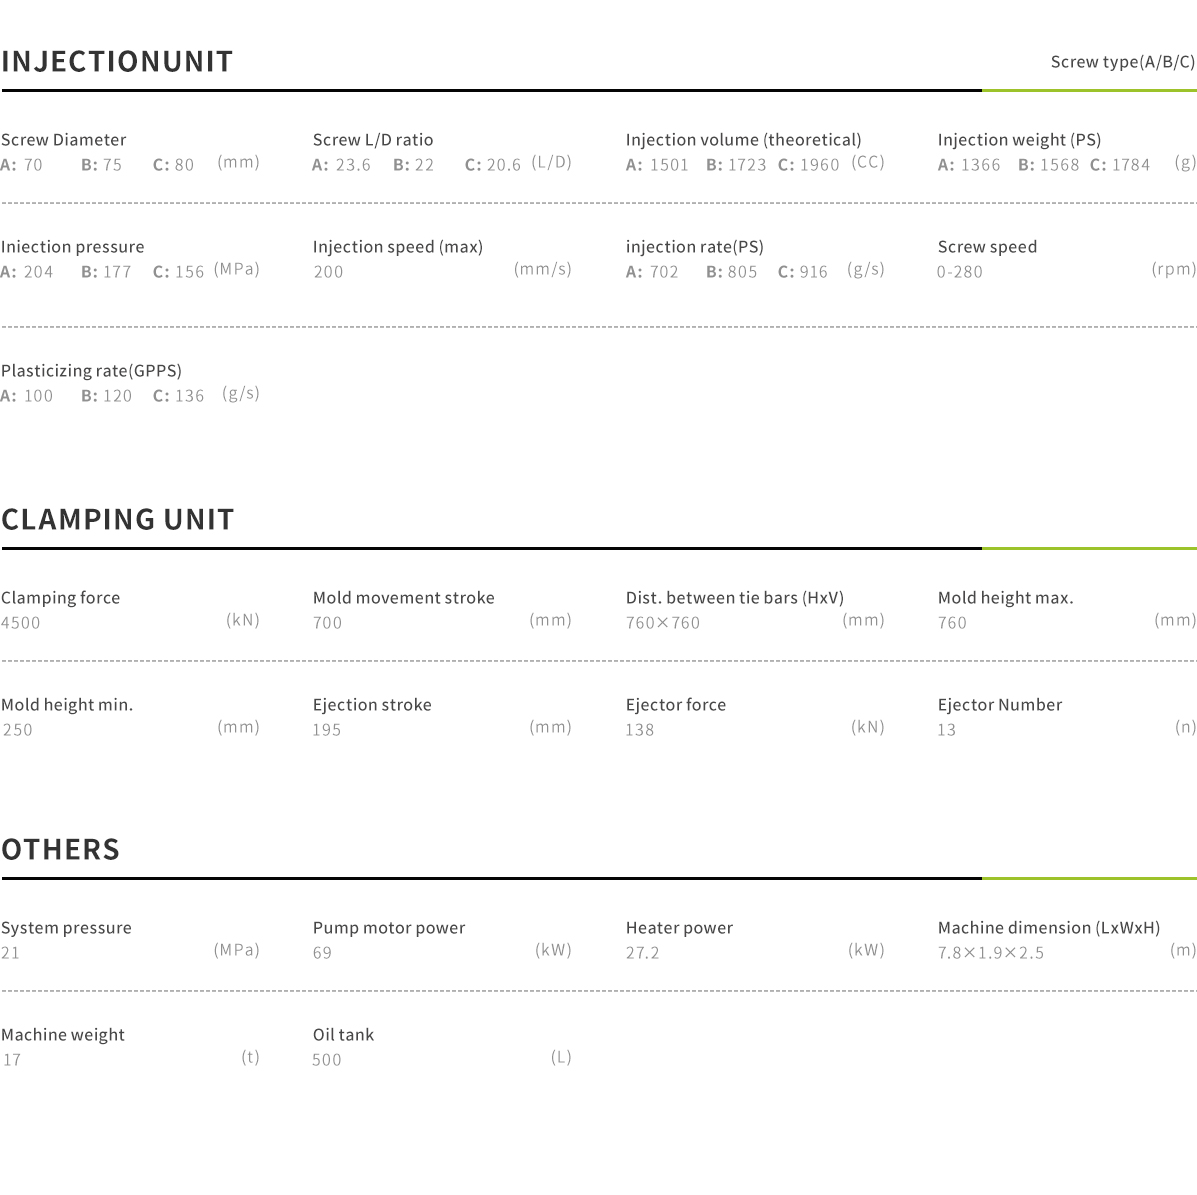This screenshot has height=1195, width=1197.
Task: Click the Pump motor power label
Action: click(389, 928)
